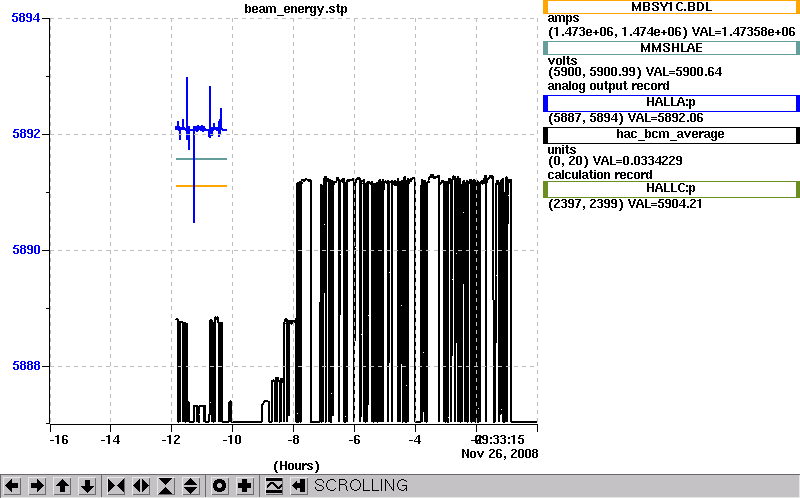Screen dimensions: 800x498
Task: Click the -6 hours x-axis label
Action: pyautogui.click(x=355, y=440)
